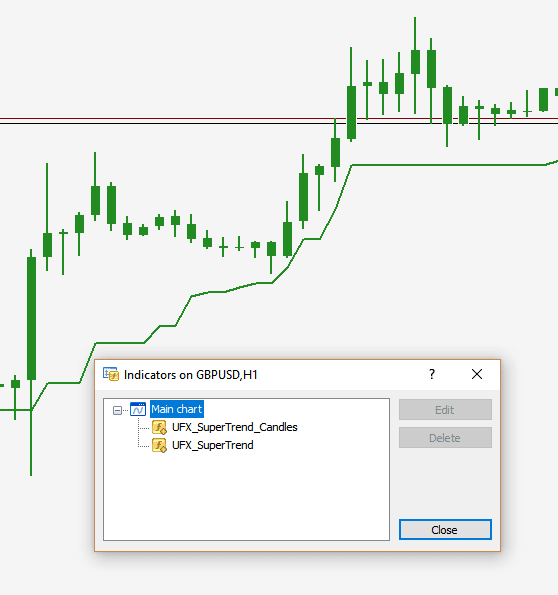Click the Indicators dialog title bar icon
This screenshot has height=595, width=558.
click(x=111, y=375)
